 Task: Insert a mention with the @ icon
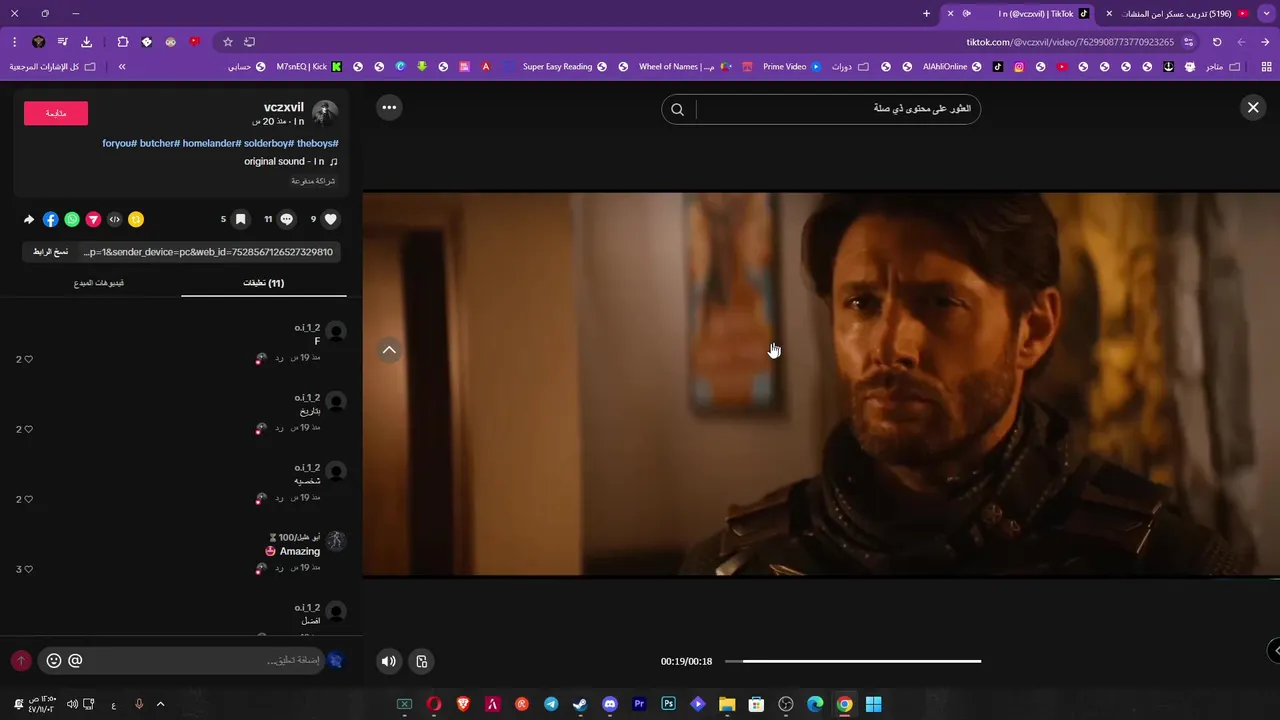(75, 661)
